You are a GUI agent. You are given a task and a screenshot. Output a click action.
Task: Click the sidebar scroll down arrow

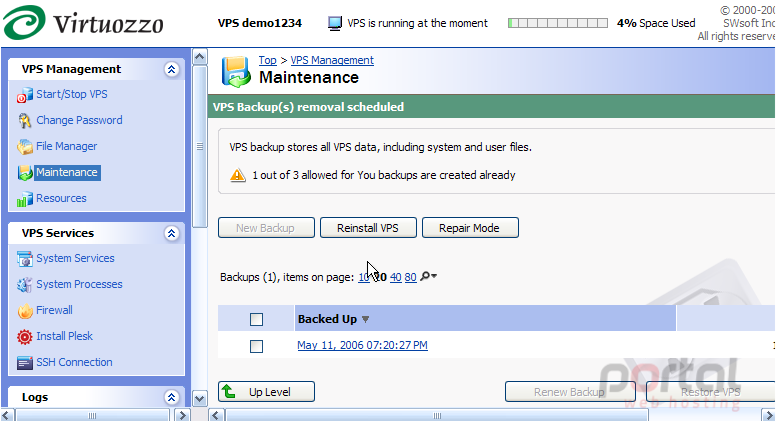coord(199,399)
